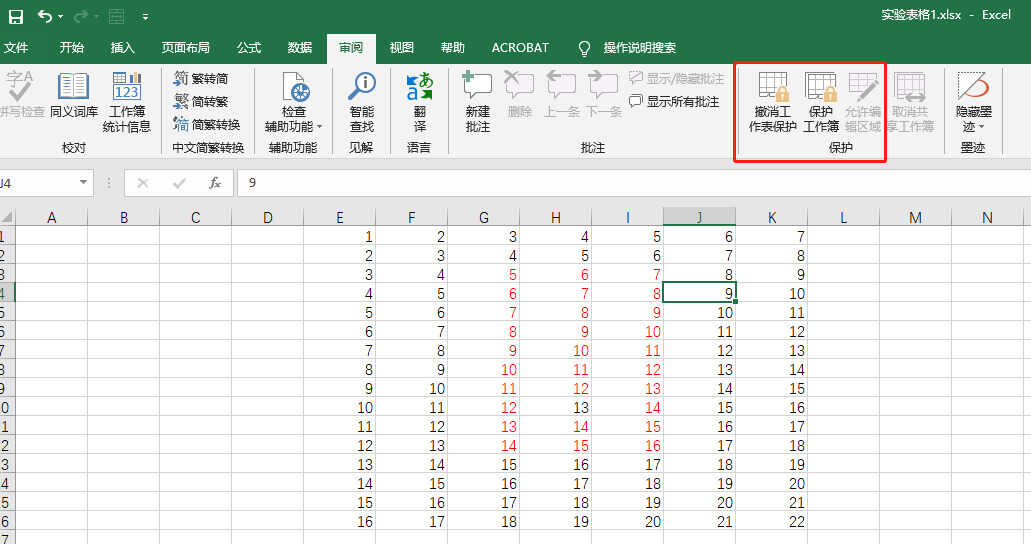Click the formula bar showing 9

[x=633, y=183]
